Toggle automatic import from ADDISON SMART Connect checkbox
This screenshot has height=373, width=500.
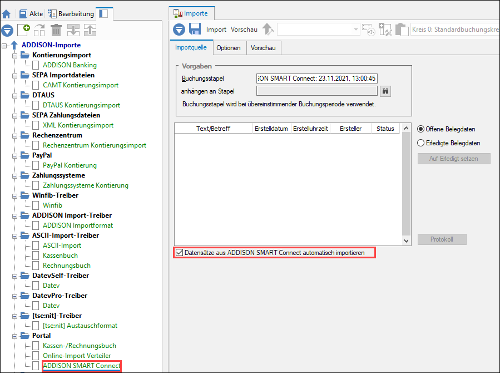coord(179,253)
